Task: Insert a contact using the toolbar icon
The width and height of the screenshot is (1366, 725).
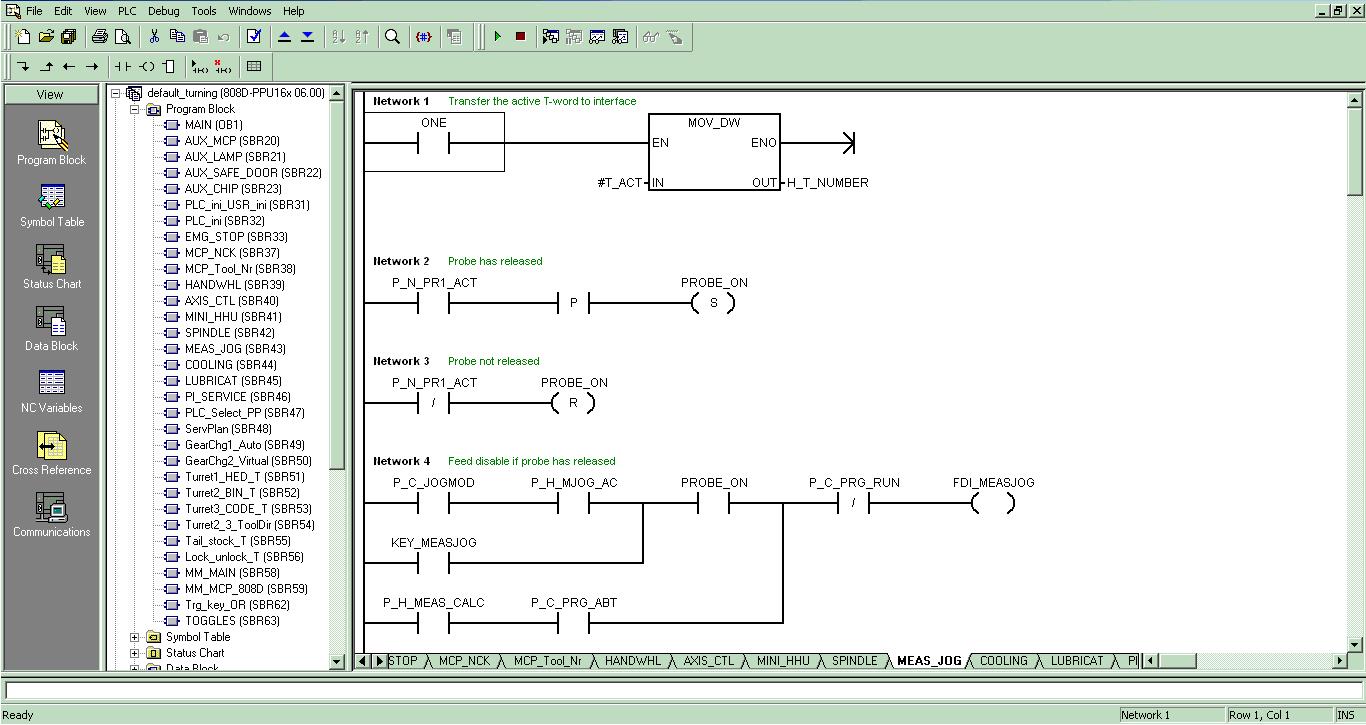Action: tap(123, 67)
